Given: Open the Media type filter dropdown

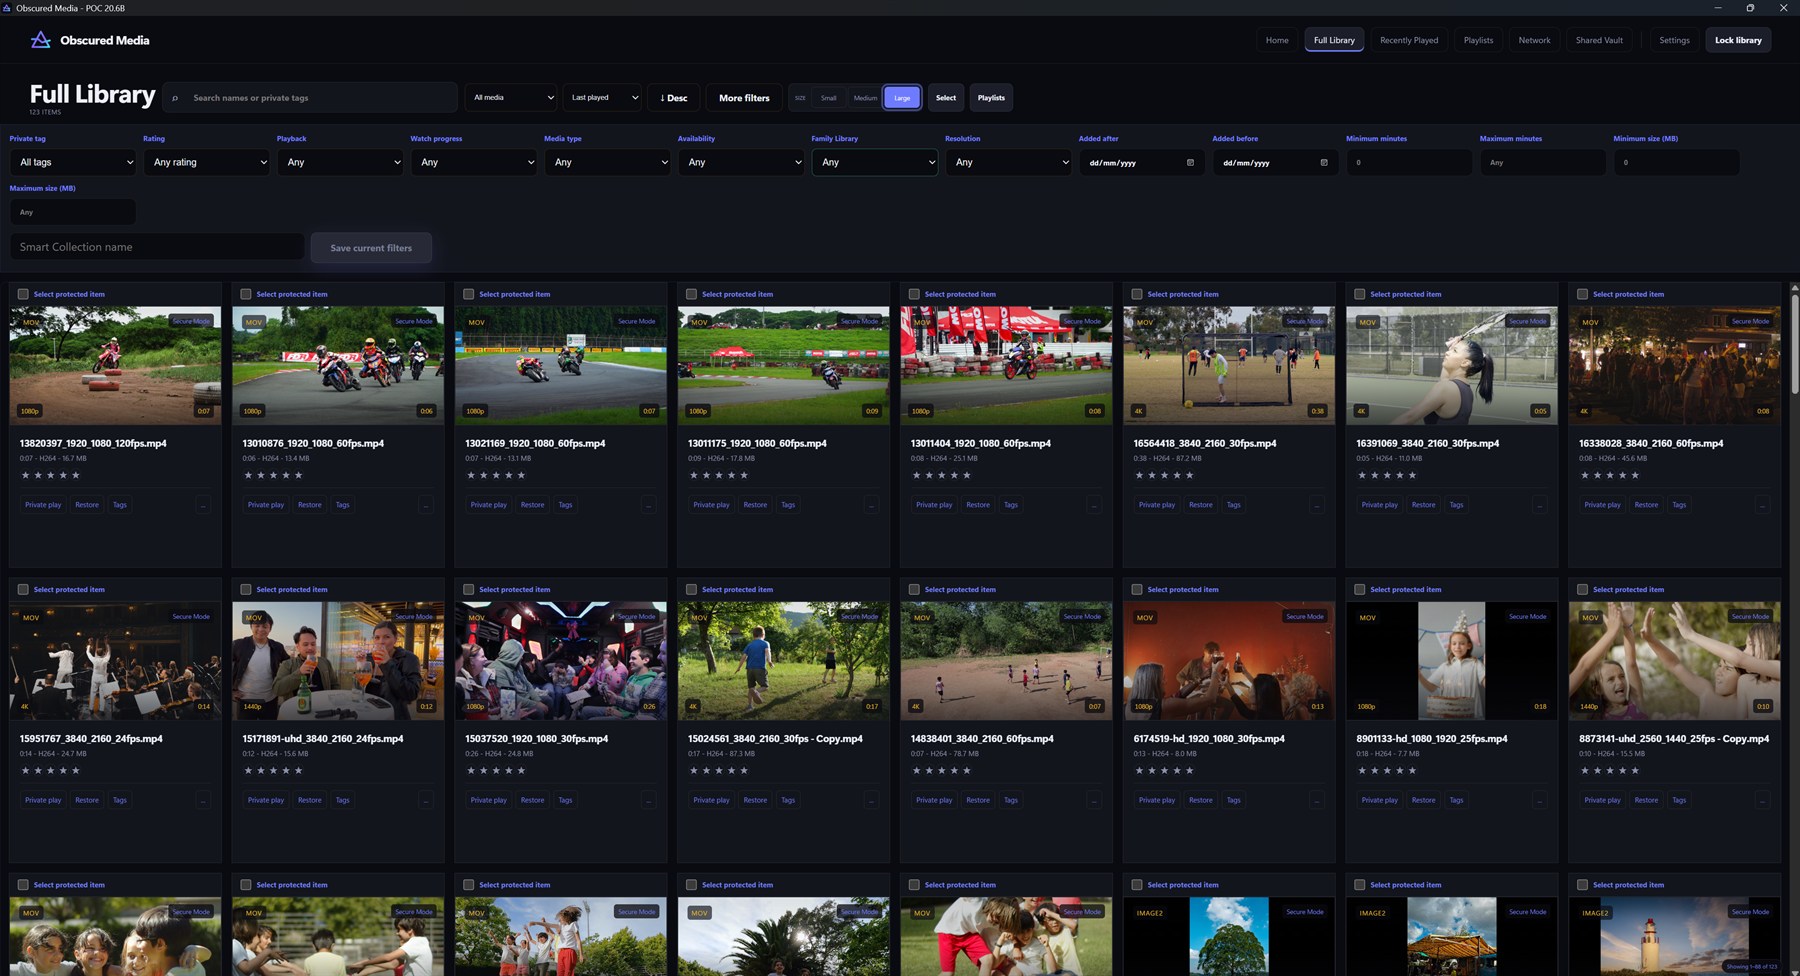Looking at the screenshot, I should coord(607,162).
